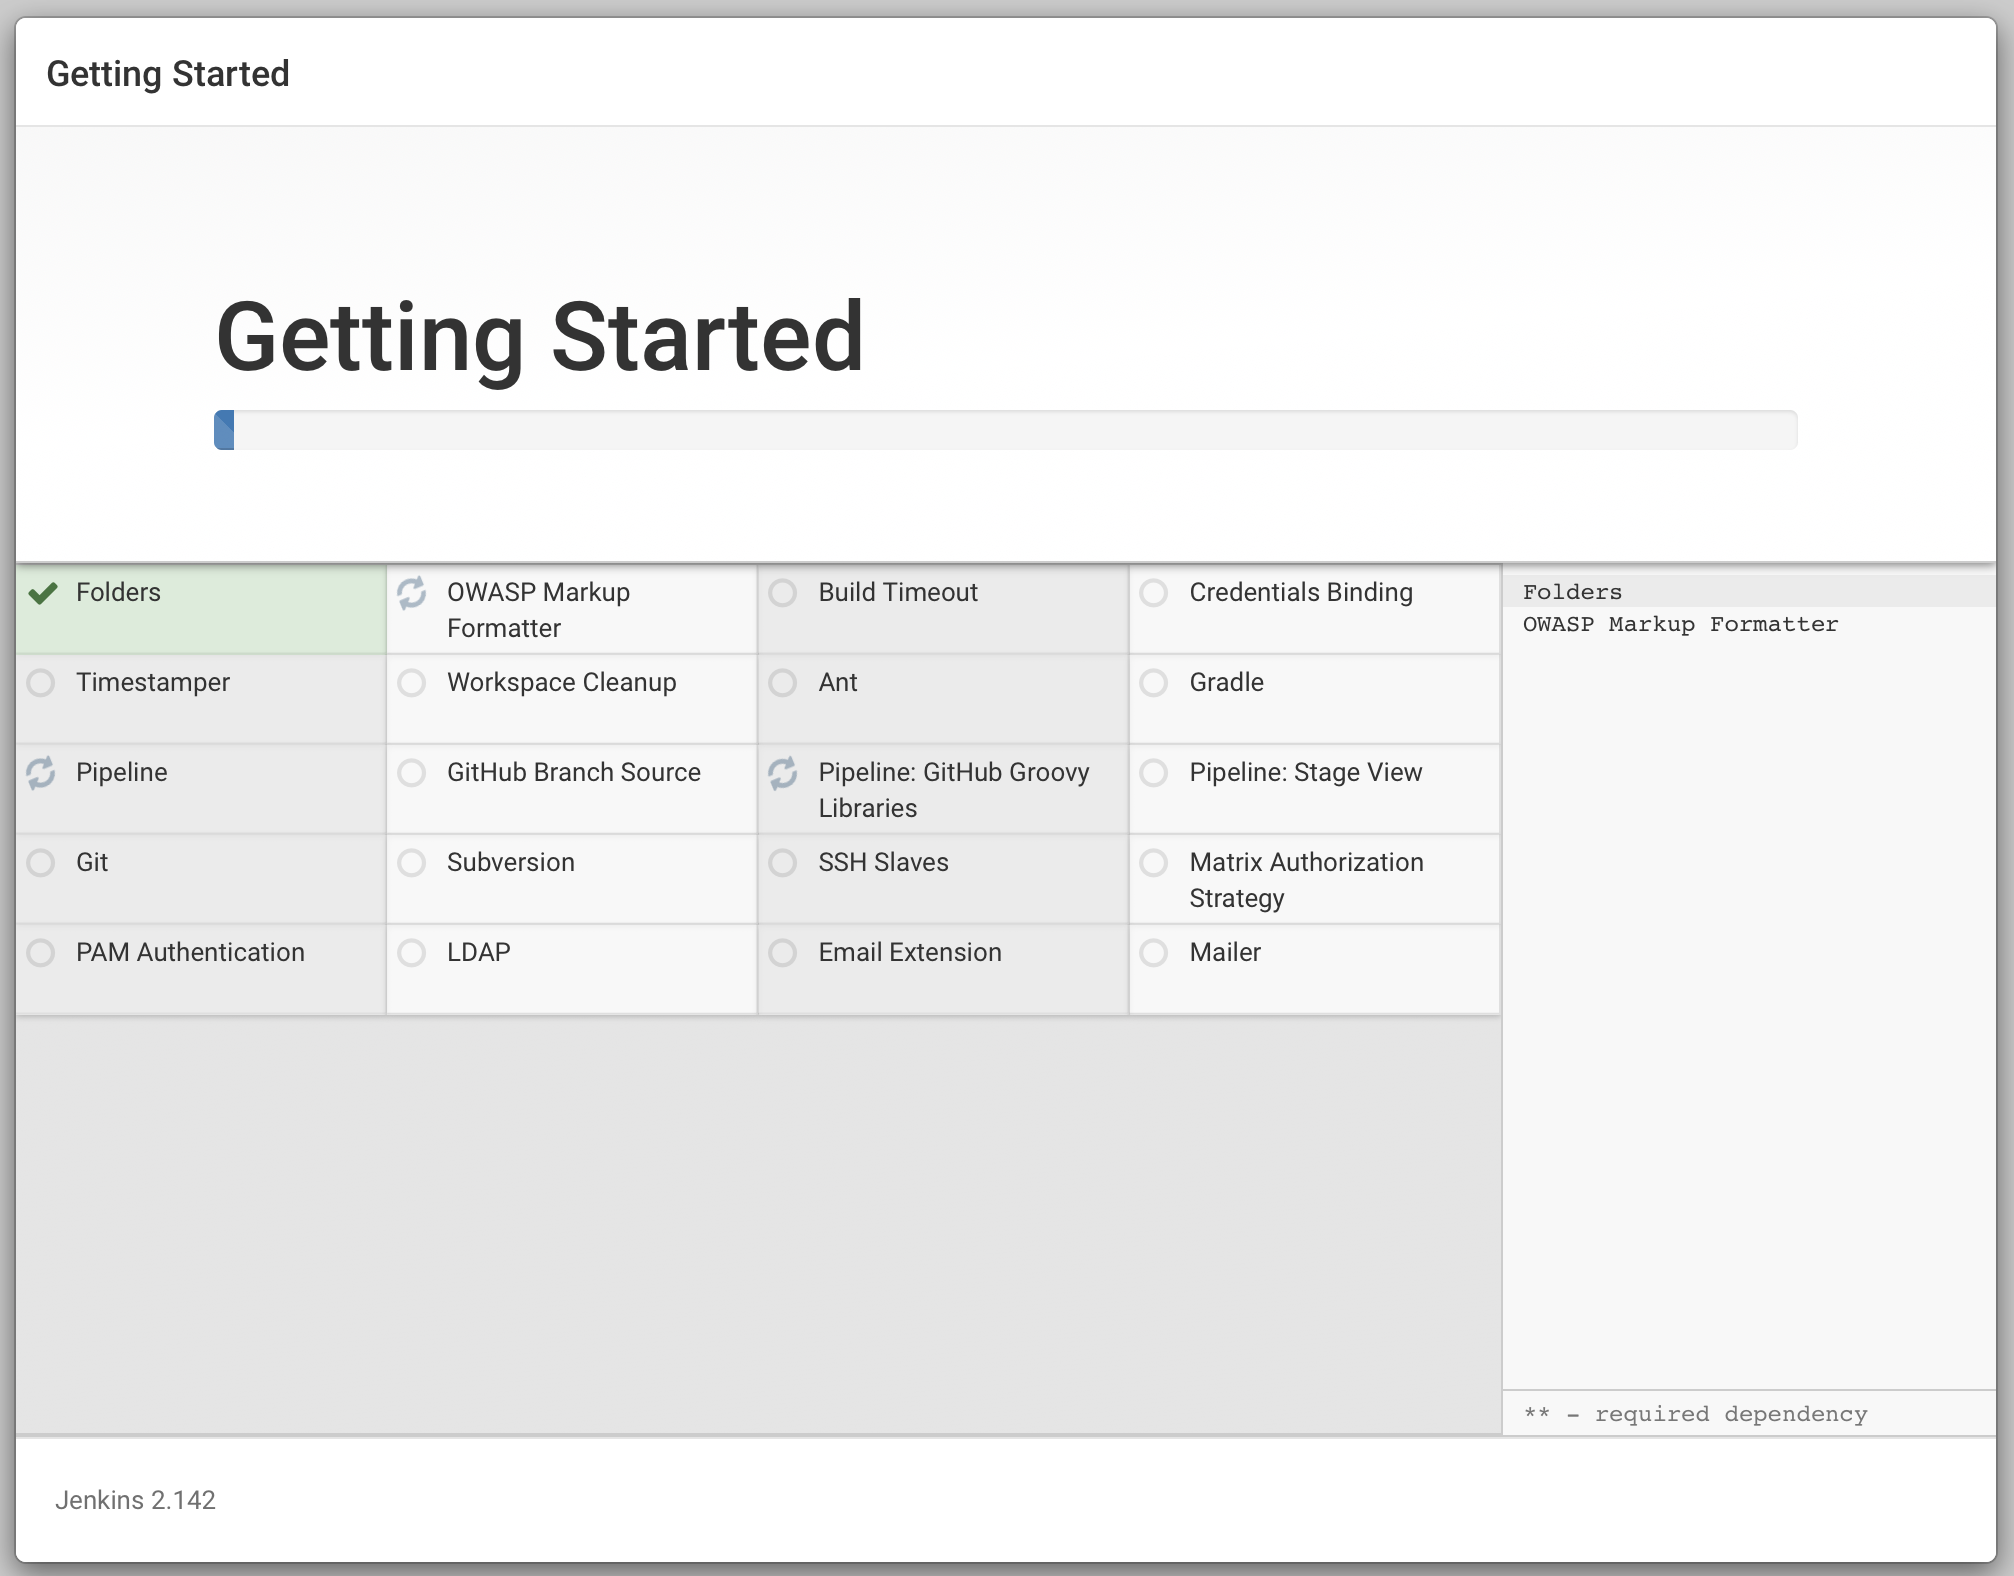
Task: Click the Jenkins 2.142 version text
Action: pyautogui.click(x=135, y=1500)
